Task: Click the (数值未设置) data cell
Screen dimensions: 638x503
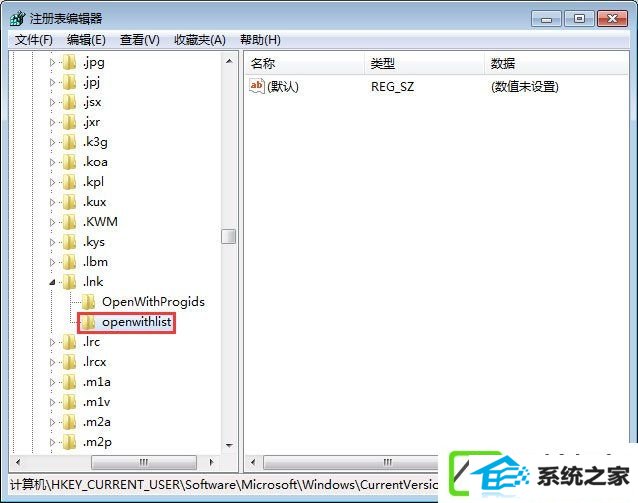Action: 525,86
